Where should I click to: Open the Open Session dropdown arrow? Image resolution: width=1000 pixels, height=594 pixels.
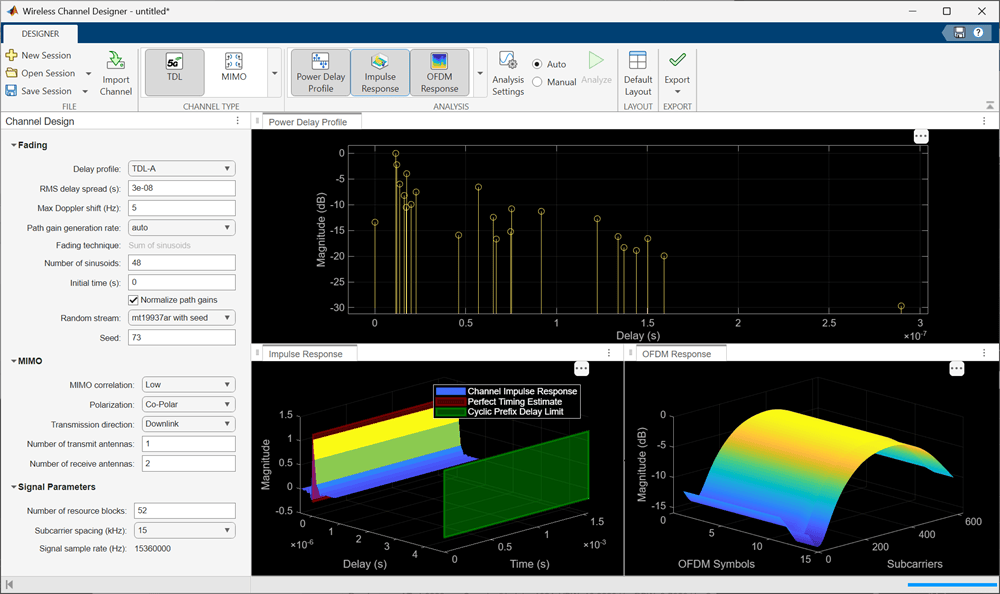89,73
